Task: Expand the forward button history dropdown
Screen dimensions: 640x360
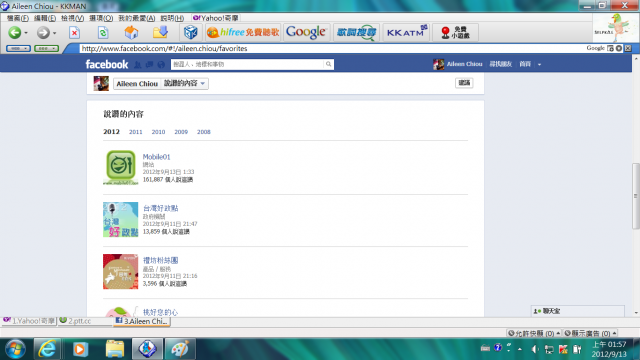Action: click(x=54, y=33)
